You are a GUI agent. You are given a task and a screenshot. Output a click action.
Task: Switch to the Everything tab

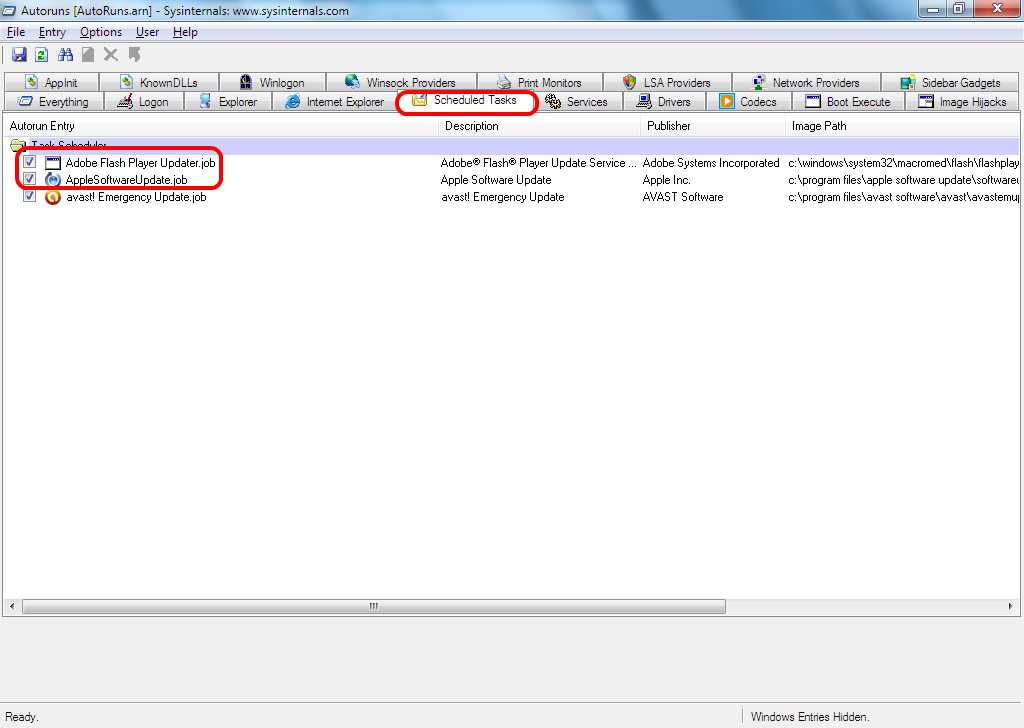(54, 102)
